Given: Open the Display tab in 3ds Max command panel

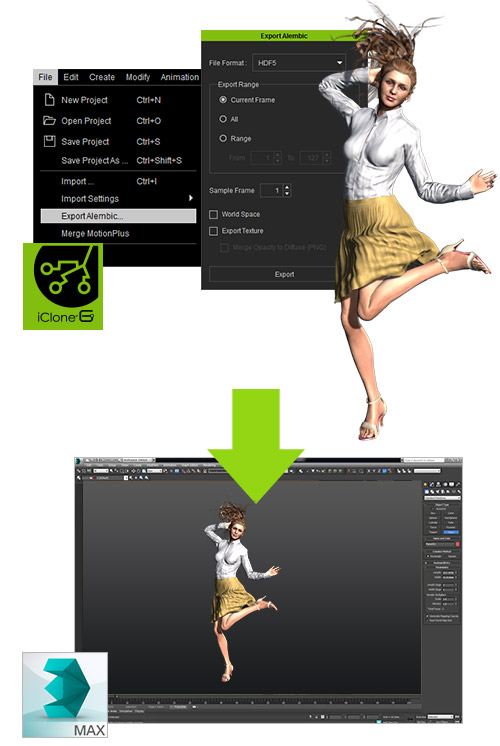Looking at the screenshot, I should pyautogui.click(x=451, y=484).
